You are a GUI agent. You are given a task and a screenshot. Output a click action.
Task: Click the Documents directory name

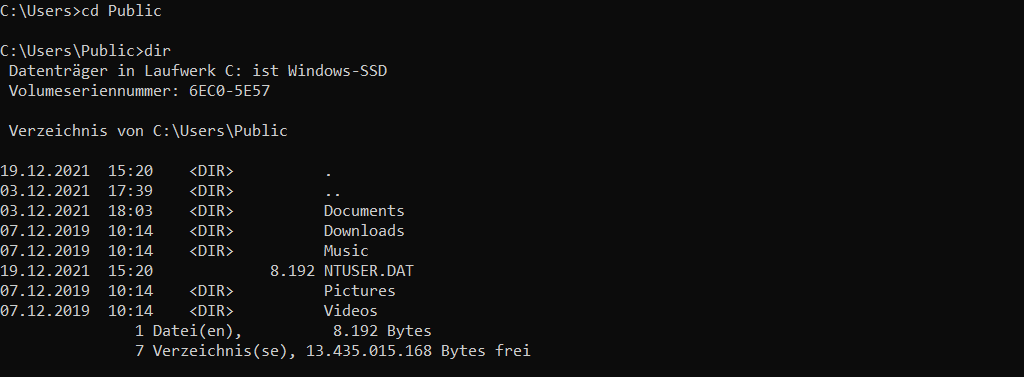pos(364,211)
